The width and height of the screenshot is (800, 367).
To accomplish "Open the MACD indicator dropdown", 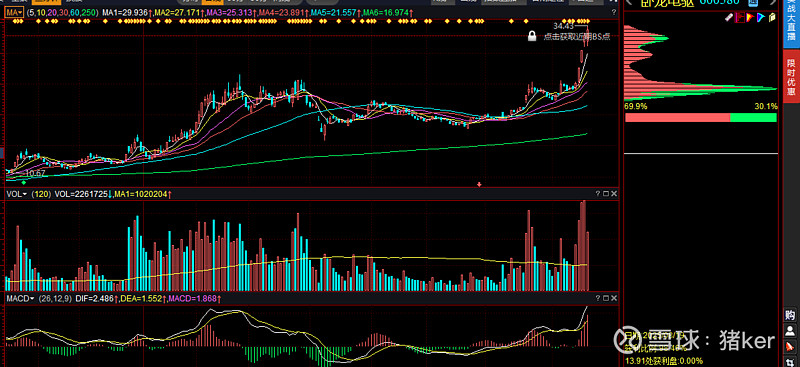I will (x=20, y=298).
